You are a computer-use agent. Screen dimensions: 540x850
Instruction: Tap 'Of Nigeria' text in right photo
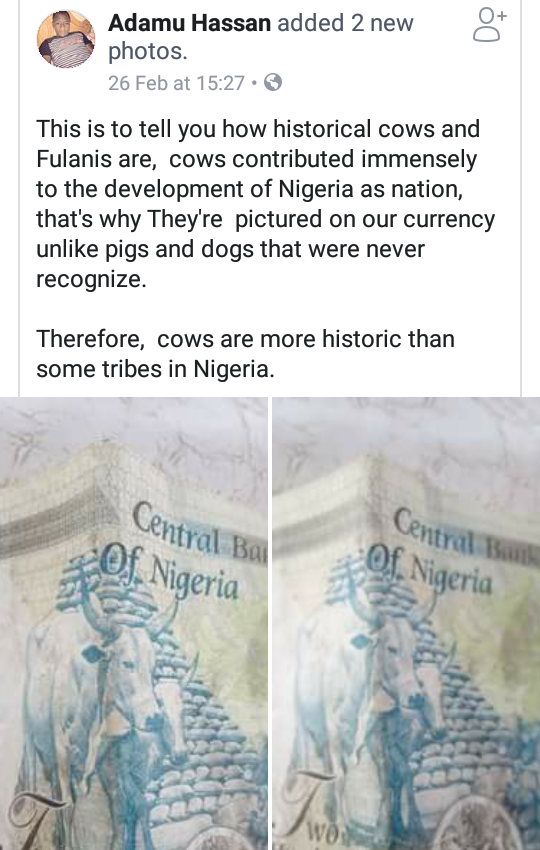click(x=428, y=567)
